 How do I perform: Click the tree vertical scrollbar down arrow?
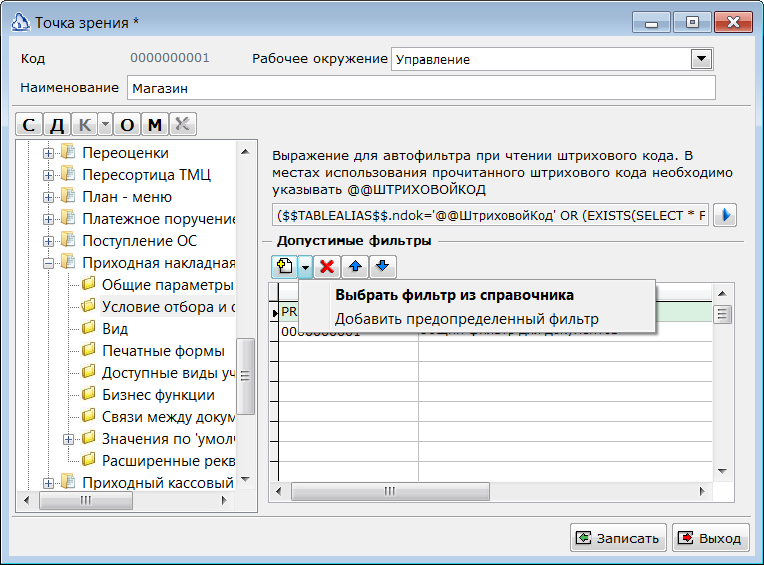[x=245, y=480]
